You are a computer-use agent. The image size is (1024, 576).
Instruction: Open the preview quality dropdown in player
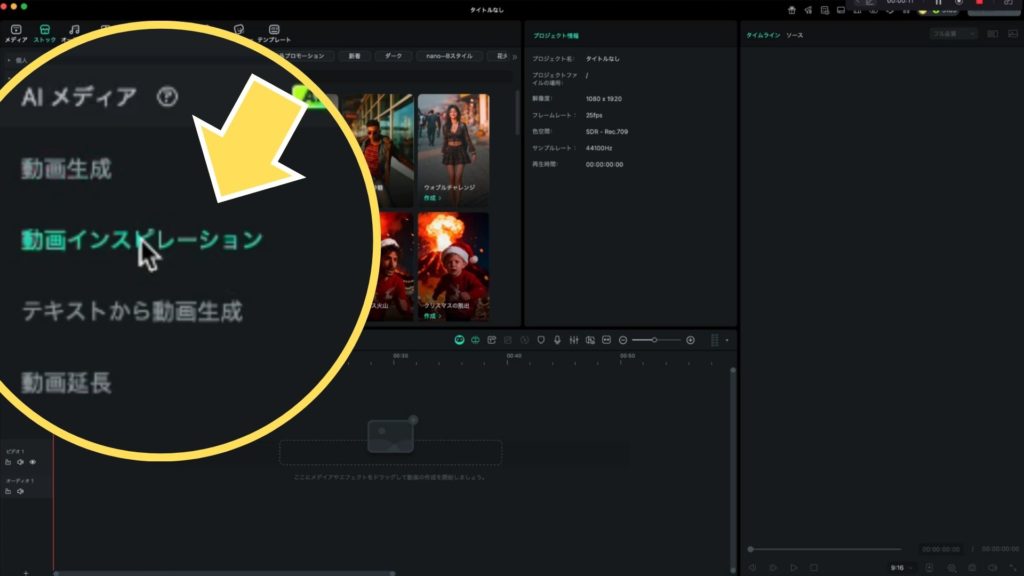point(953,34)
